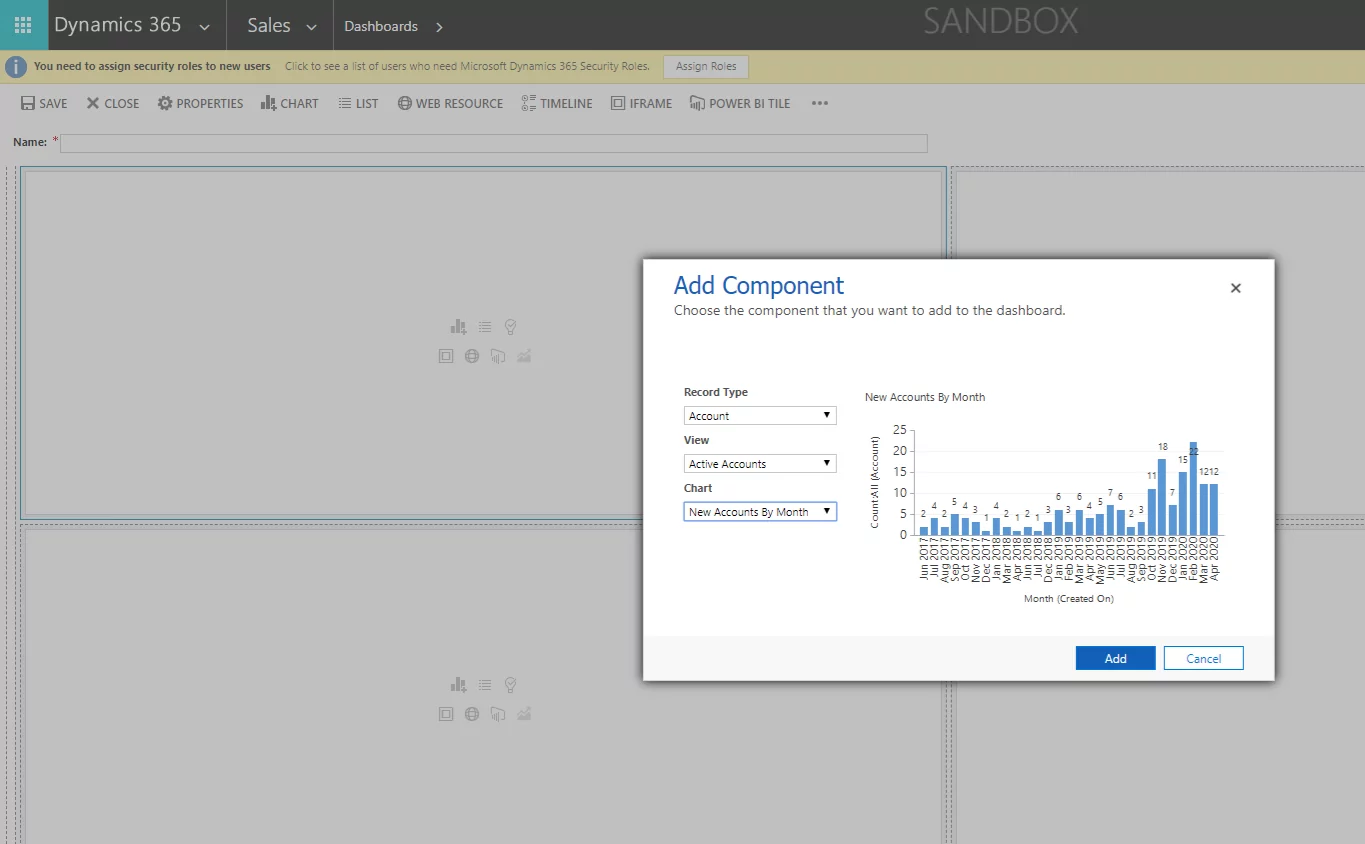Click the Month (Created On) axis label
Screen dimensions: 1365x844
(1068, 599)
